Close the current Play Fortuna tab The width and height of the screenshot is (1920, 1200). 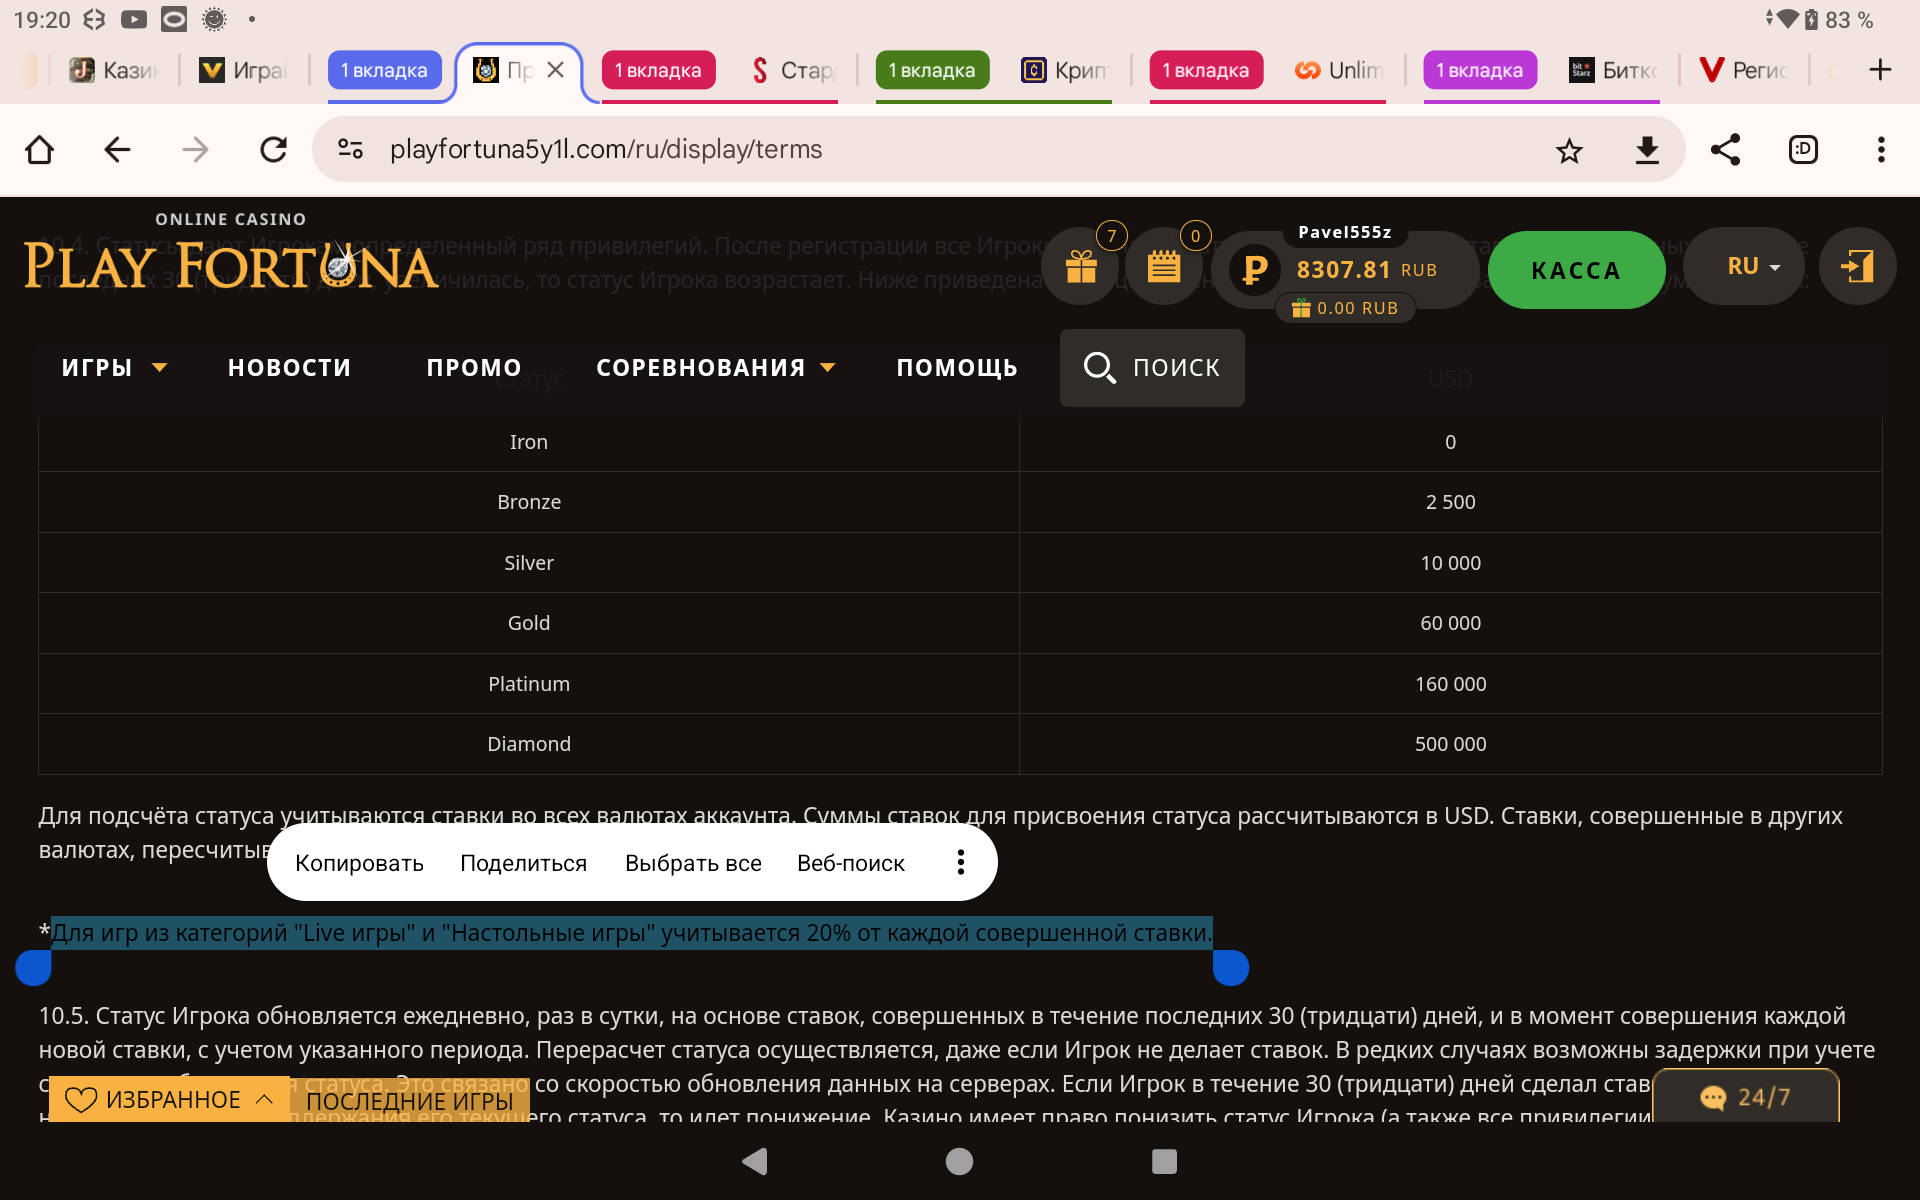556,70
